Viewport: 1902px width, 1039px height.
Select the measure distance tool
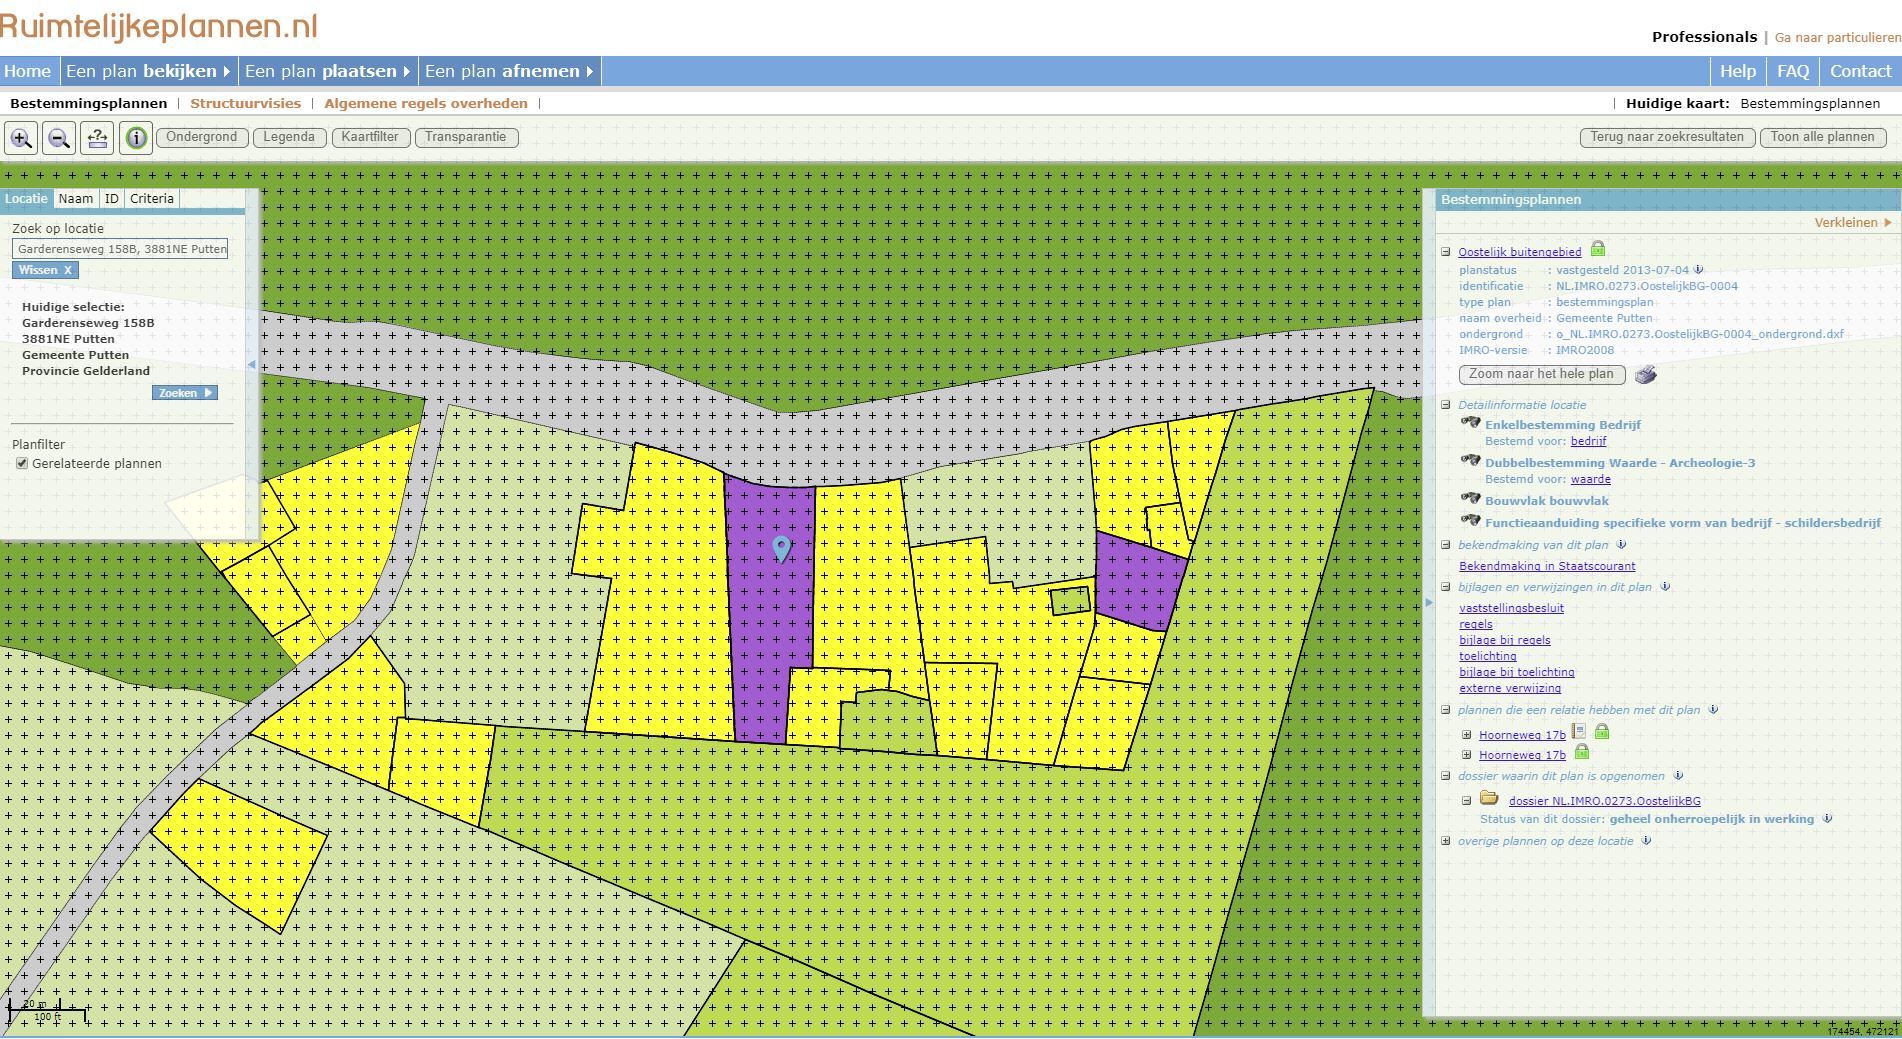pos(97,138)
